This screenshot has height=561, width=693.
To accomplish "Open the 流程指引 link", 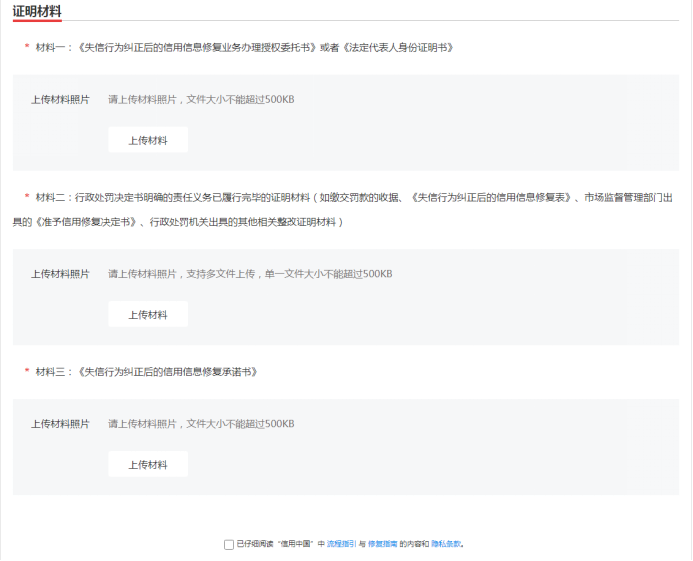I will pyautogui.click(x=341, y=544).
